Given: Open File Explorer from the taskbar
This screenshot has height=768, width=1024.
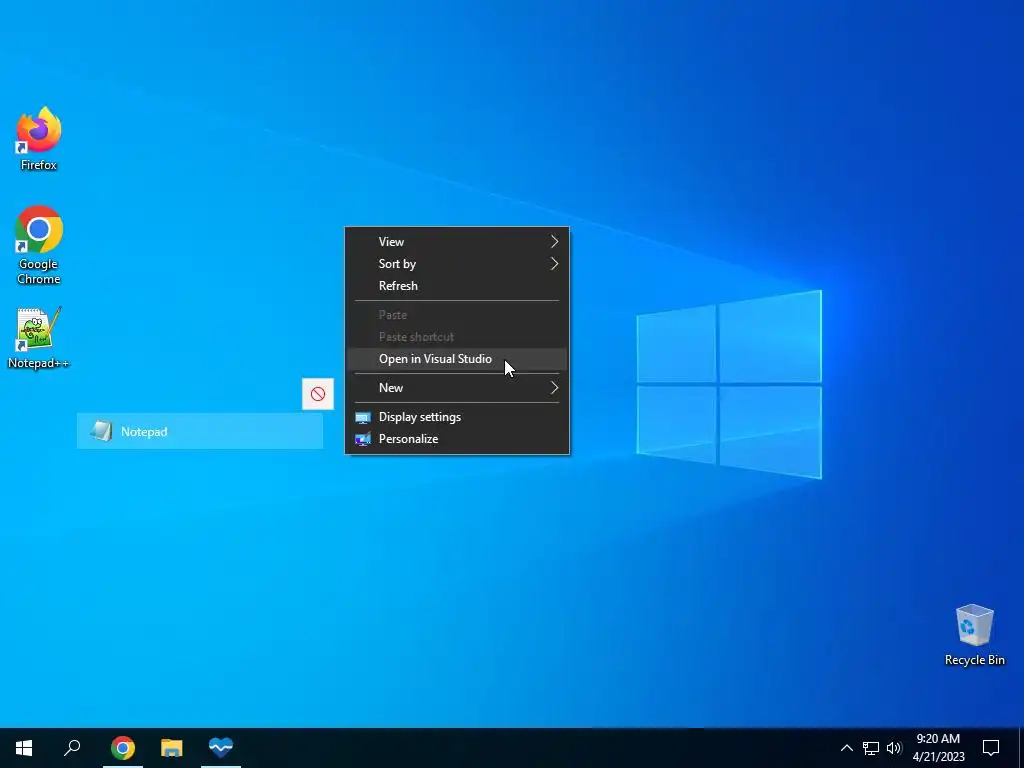Looking at the screenshot, I should click(172, 748).
